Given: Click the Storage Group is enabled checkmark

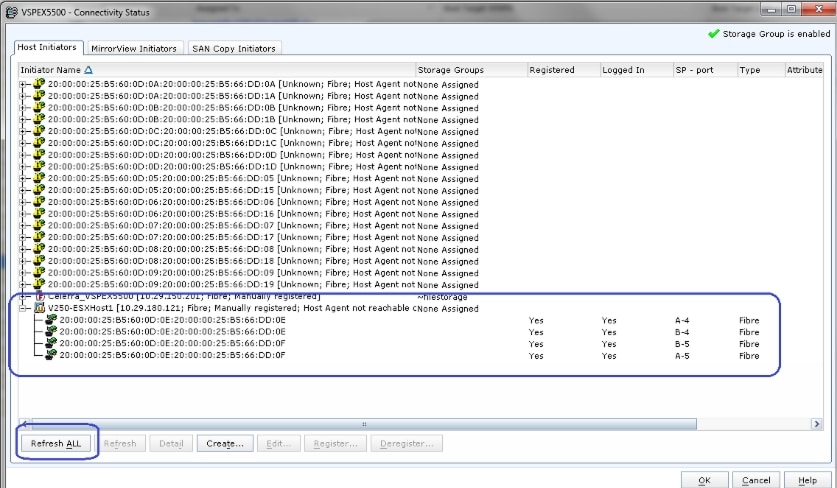Looking at the screenshot, I should point(714,34).
